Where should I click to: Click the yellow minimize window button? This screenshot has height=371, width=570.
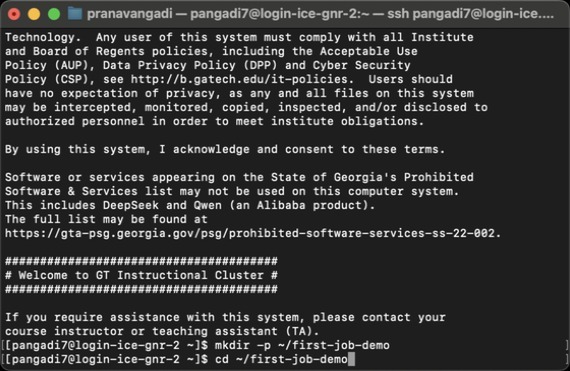pyautogui.click(x=34, y=14)
